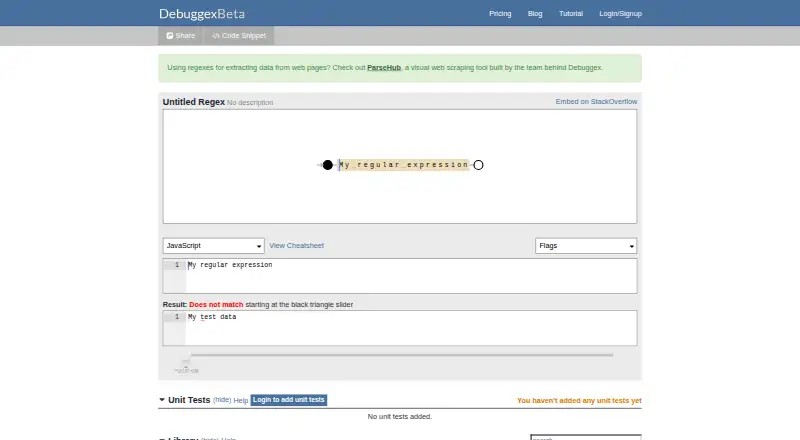The width and height of the screenshot is (800, 440).
Task: Click the black start node in the diagram
Action: coord(328,165)
